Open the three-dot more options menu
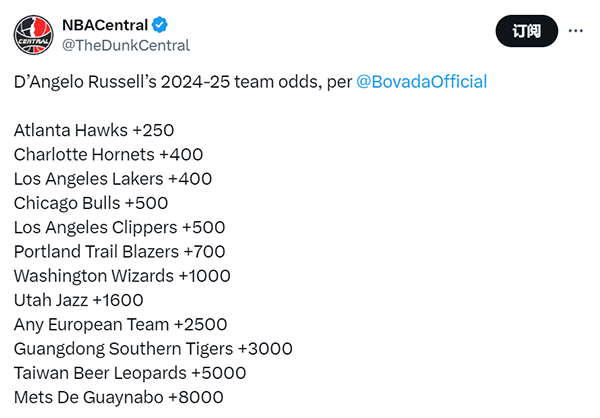The width and height of the screenshot is (600, 418). (x=576, y=31)
